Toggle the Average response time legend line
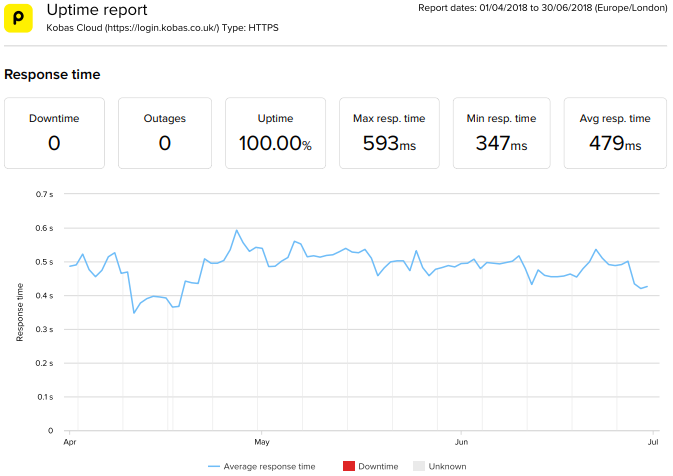The height and width of the screenshot is (476, 673). point(262,466)
